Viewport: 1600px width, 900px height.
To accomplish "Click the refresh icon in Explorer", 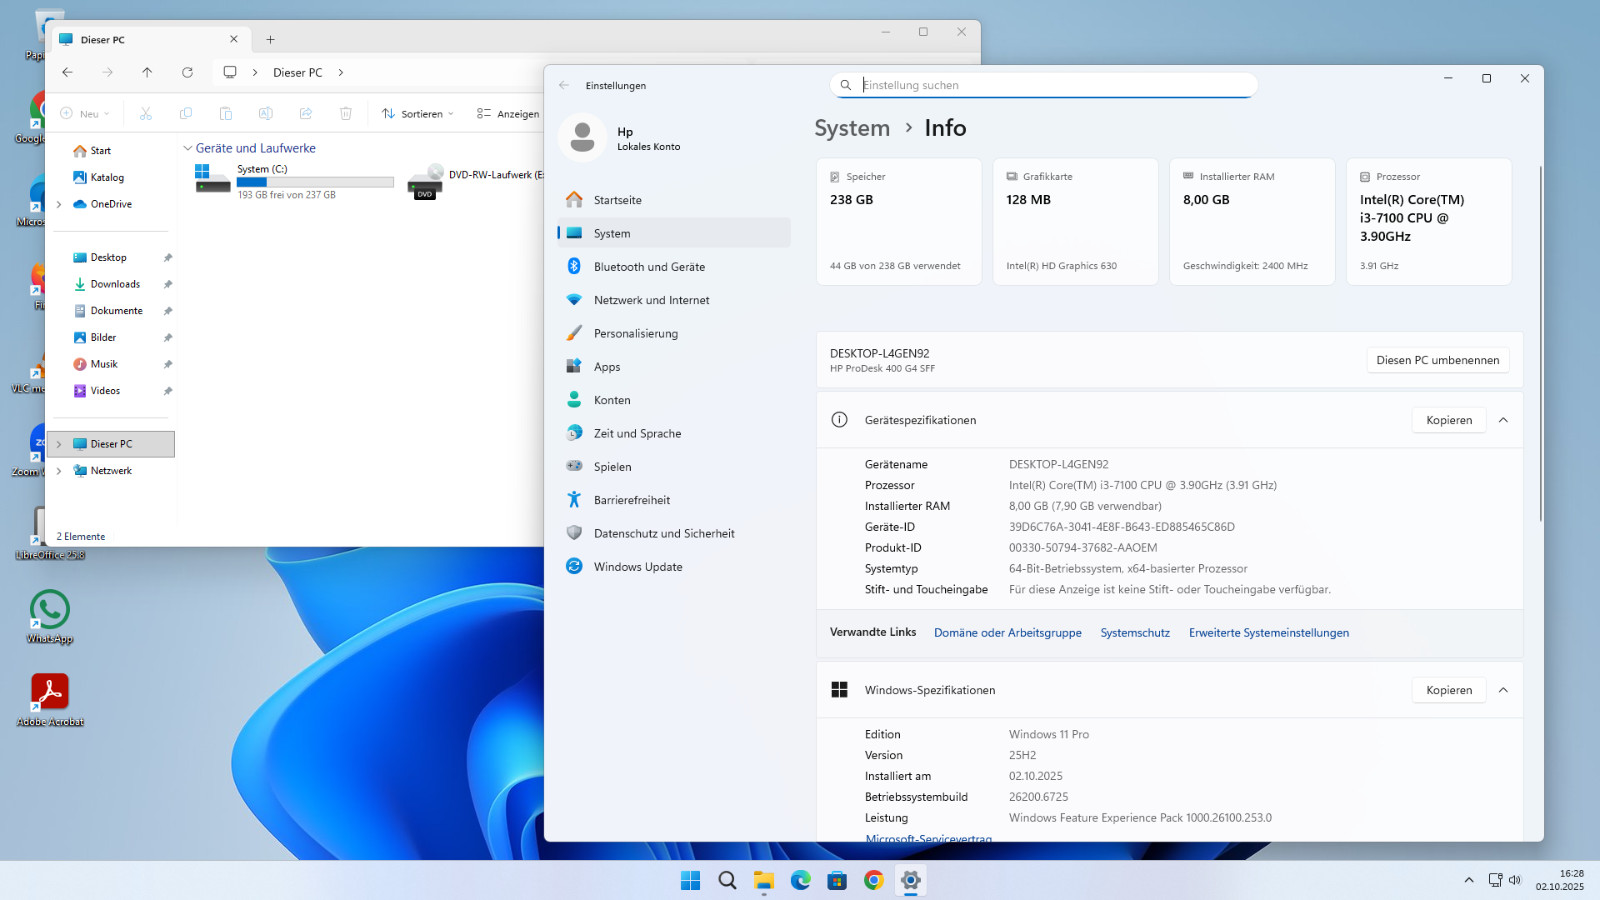I will point(187,72).
